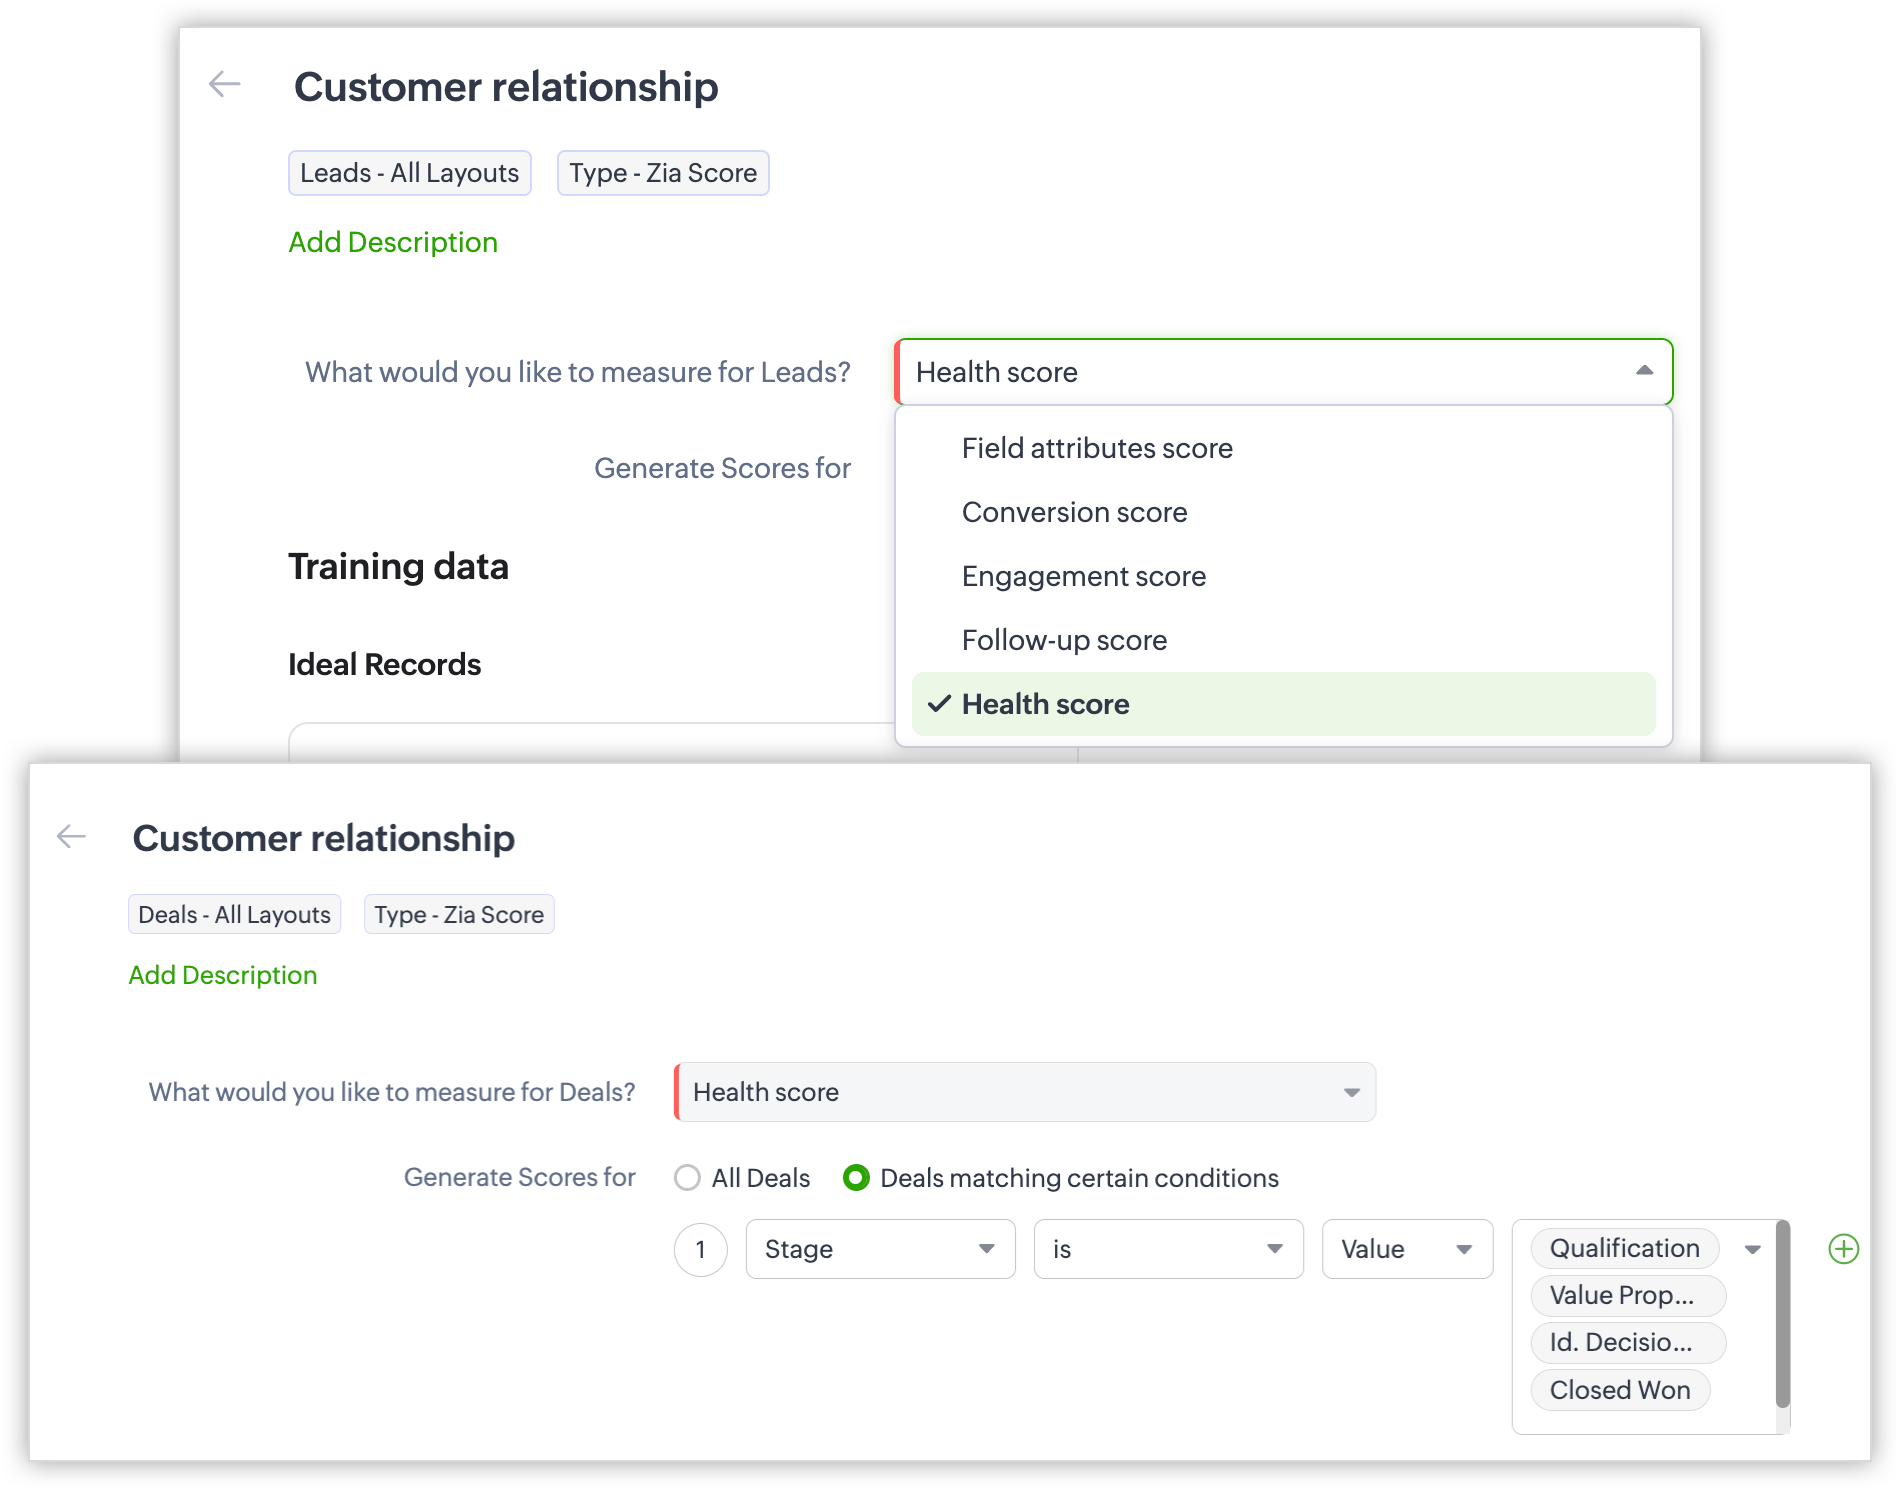This screenshot has height=1488, width=1900.
Task: Click Add Description link in Deals panel
Action: (223, 975)
